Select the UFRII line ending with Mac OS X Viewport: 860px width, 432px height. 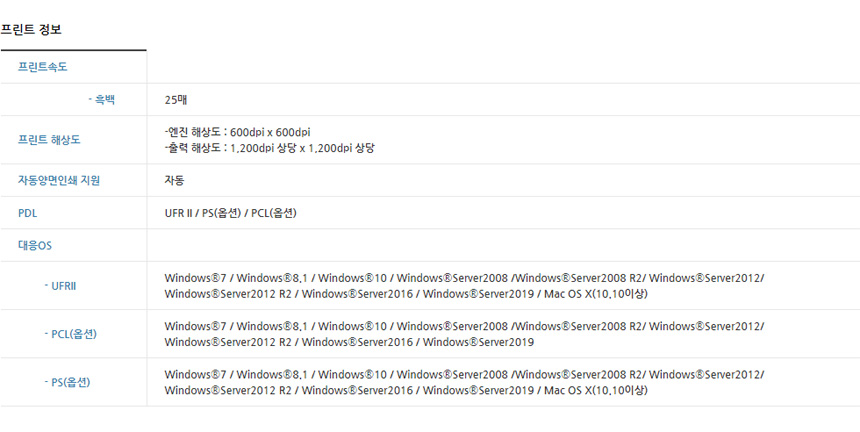point(406,294)
